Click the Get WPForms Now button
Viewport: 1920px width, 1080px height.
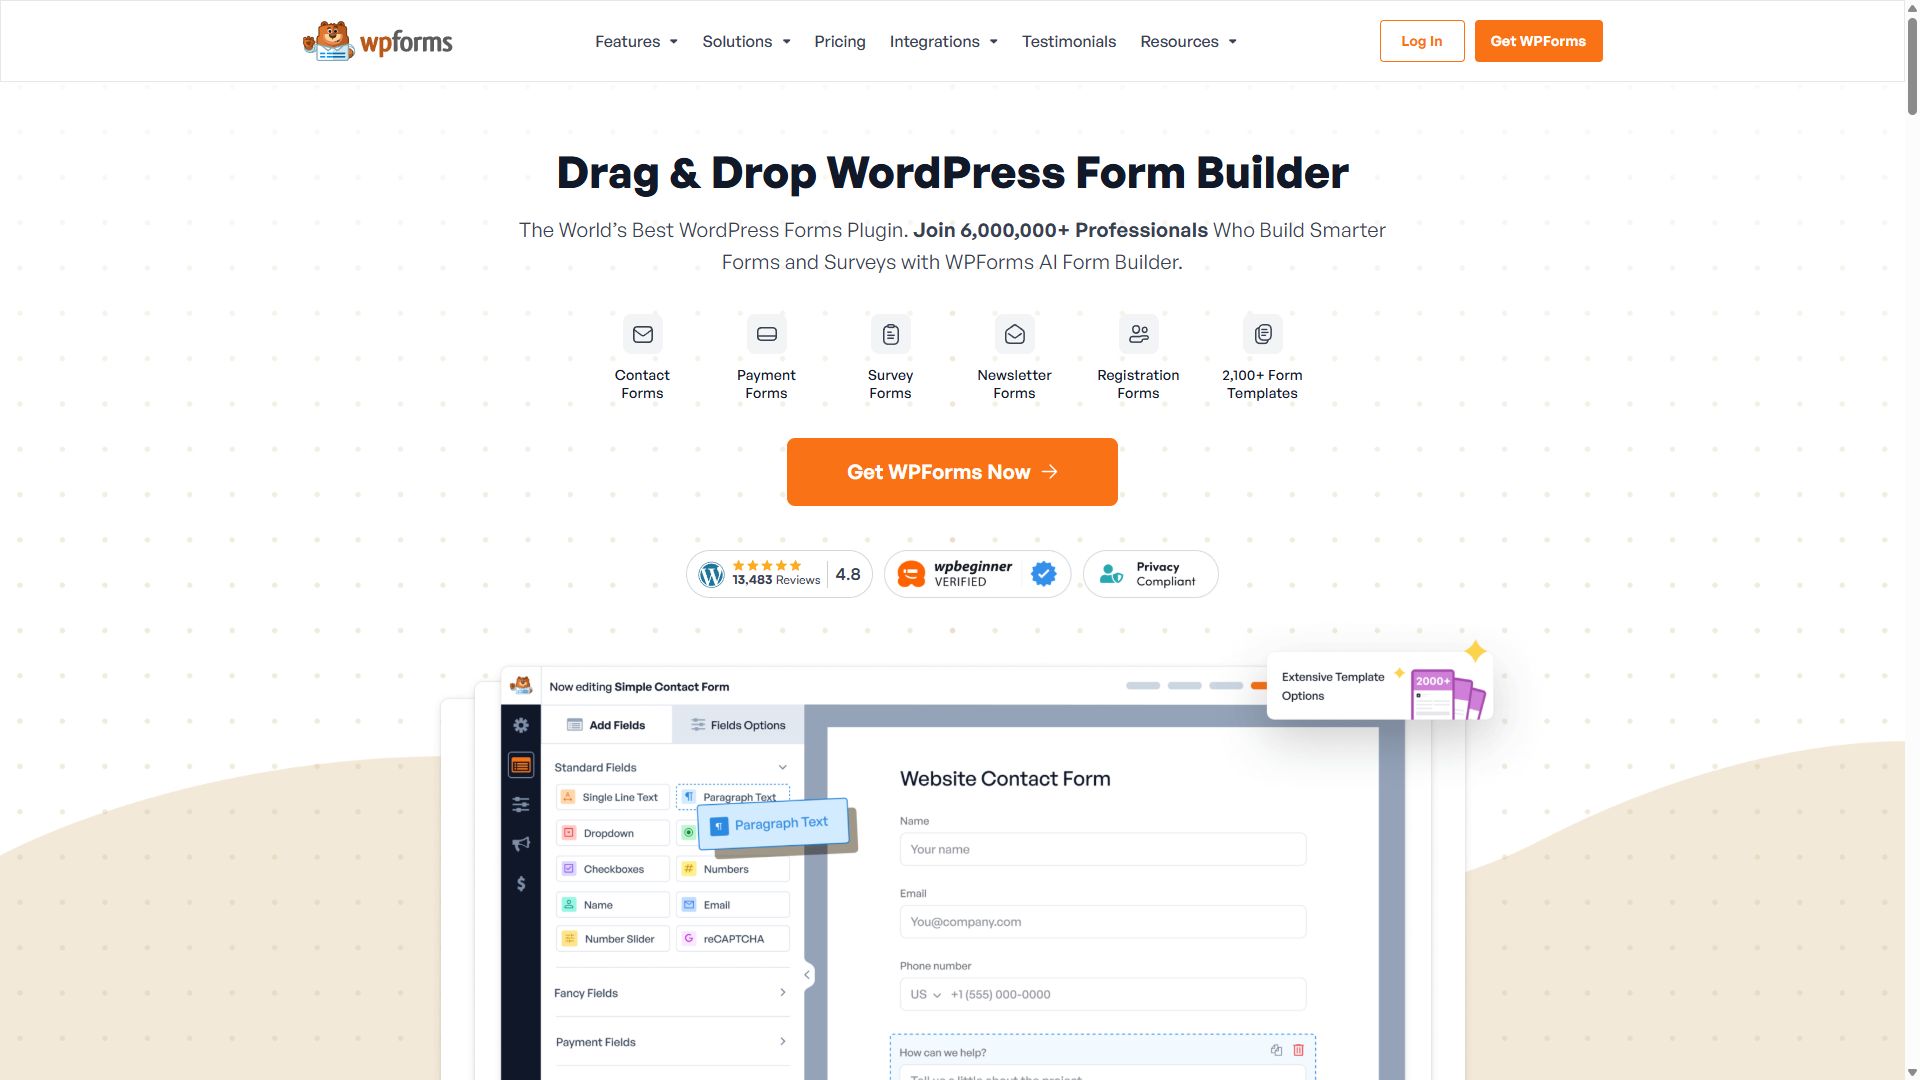pyautogui.click(x=952, y=472)
